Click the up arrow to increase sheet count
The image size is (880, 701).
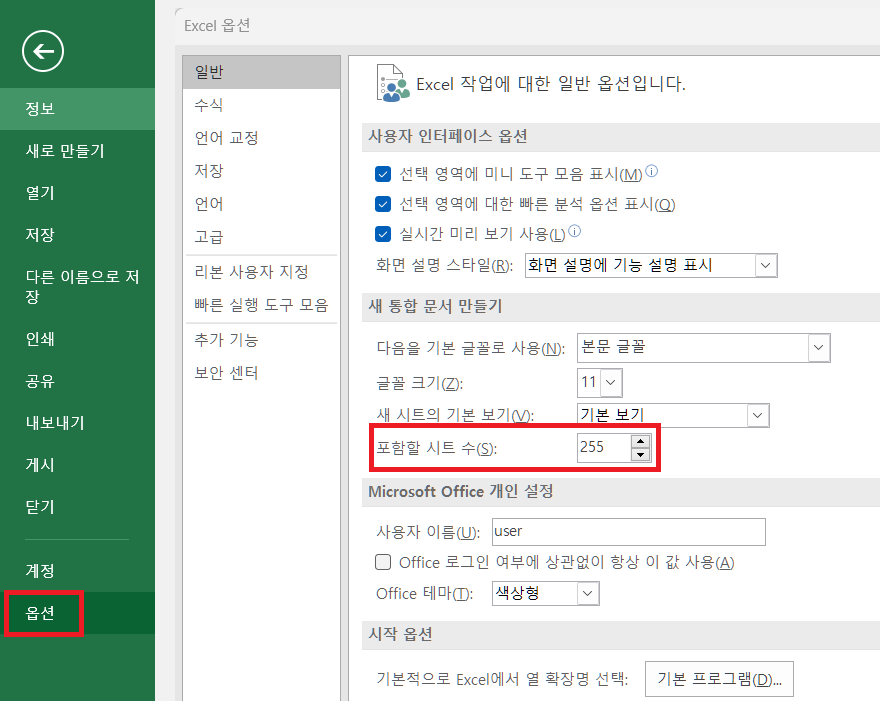point(642,442)
